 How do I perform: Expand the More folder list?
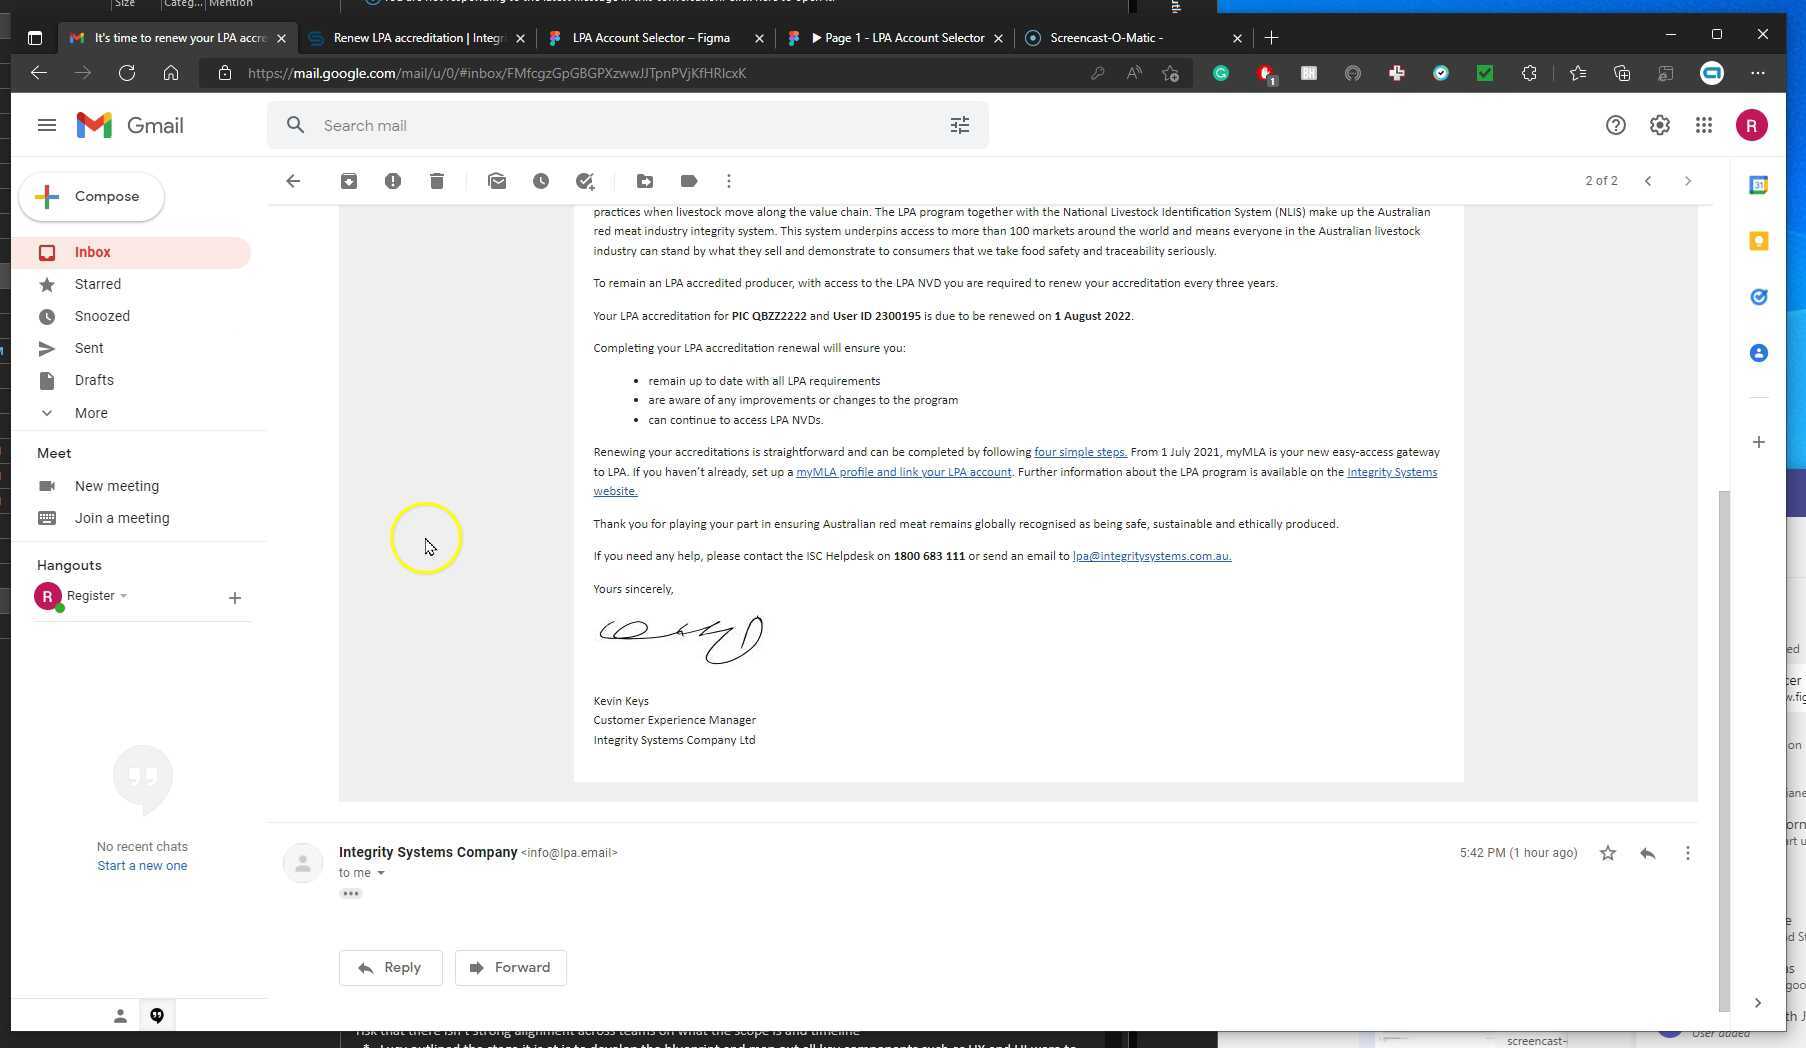[90, 412]
